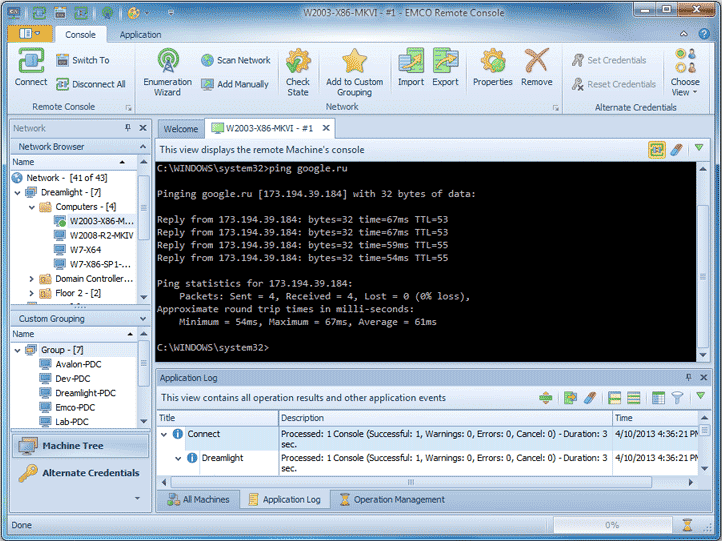
Task: Collapse the Dreamlight network node
Action: (17, 192)
